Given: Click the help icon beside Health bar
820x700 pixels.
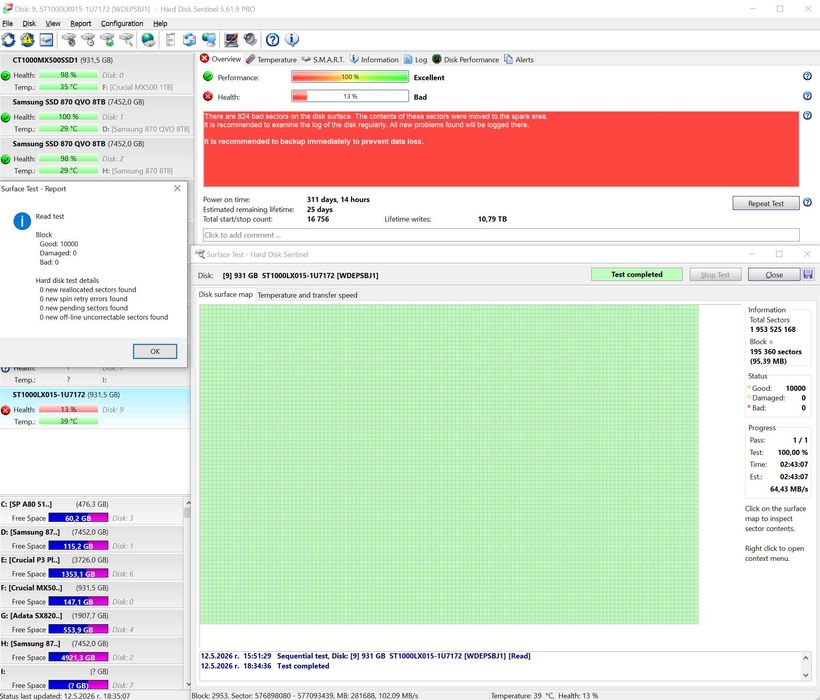Looking at the screenshot, I should (807, 96).
